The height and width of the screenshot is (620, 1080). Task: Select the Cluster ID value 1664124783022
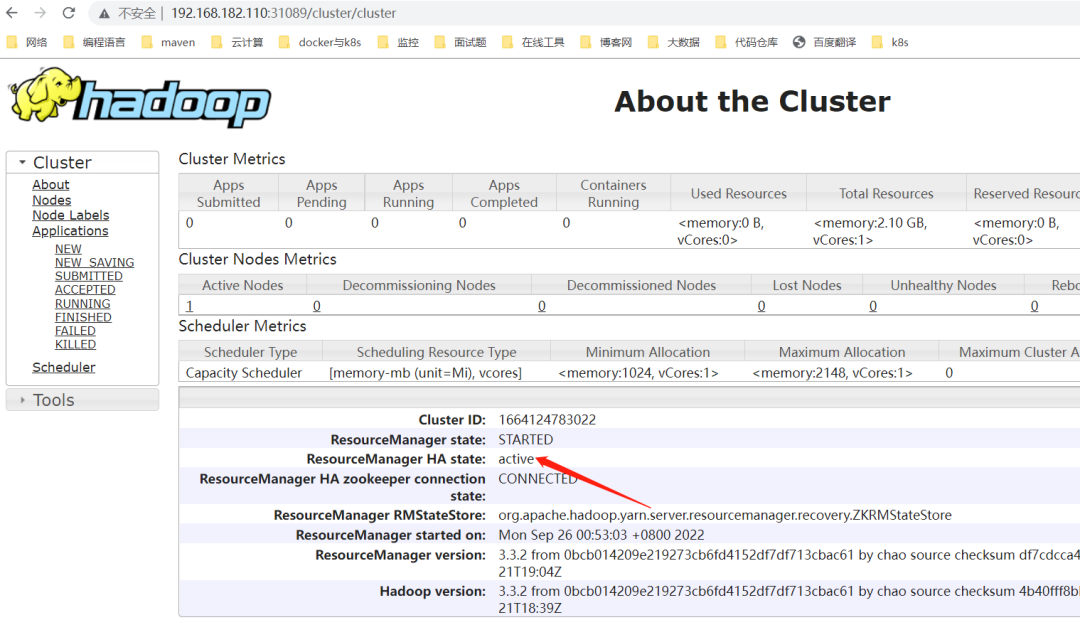[548, 420]
